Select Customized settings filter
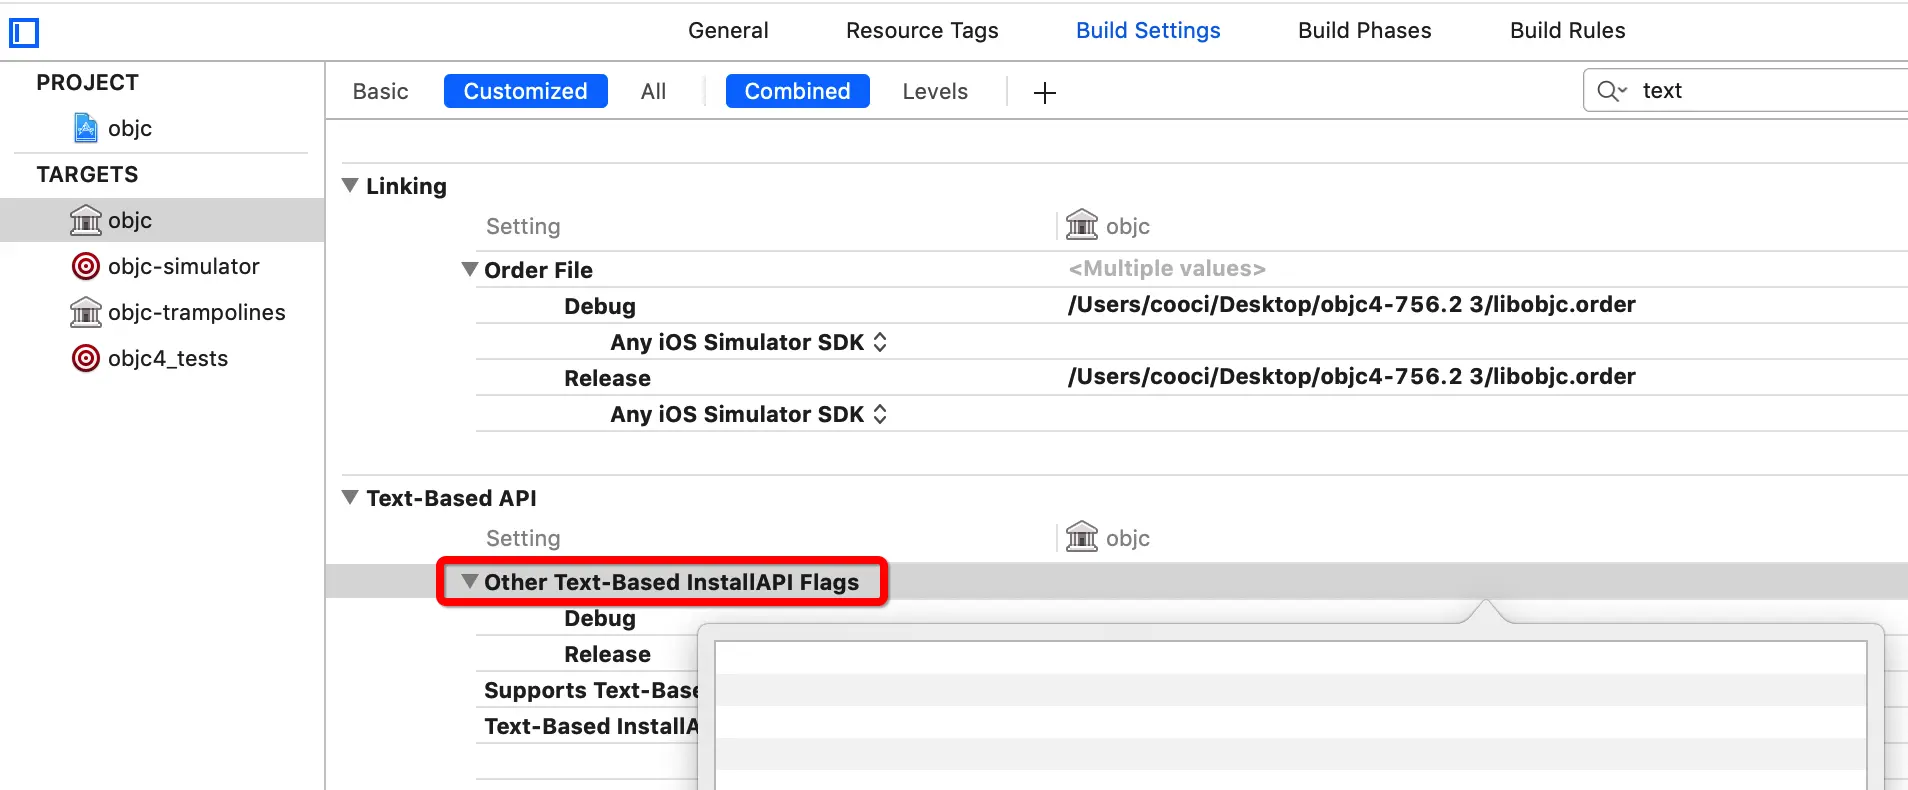 coord(525,91)
